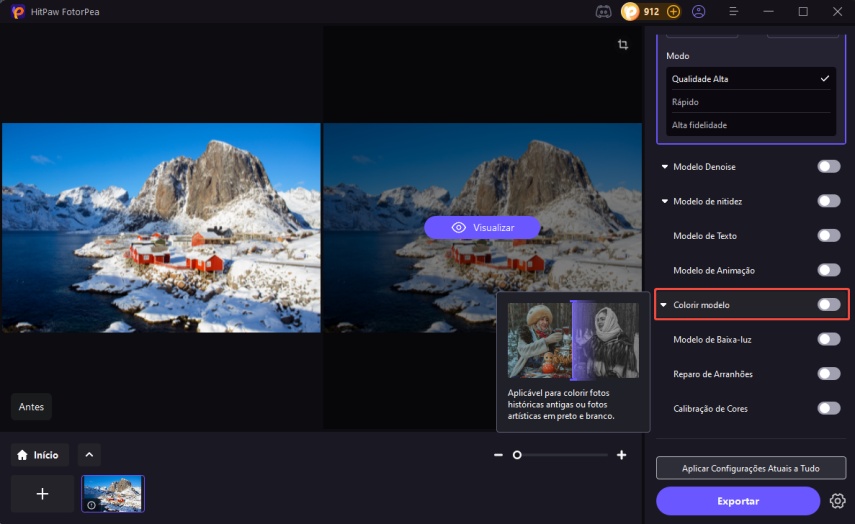Image resolution: width=855 pixels, height=524 pixels.
Task: Expand Modelo de nitidez options arrow
Action: pyautogui.click(x=664, y=201)
